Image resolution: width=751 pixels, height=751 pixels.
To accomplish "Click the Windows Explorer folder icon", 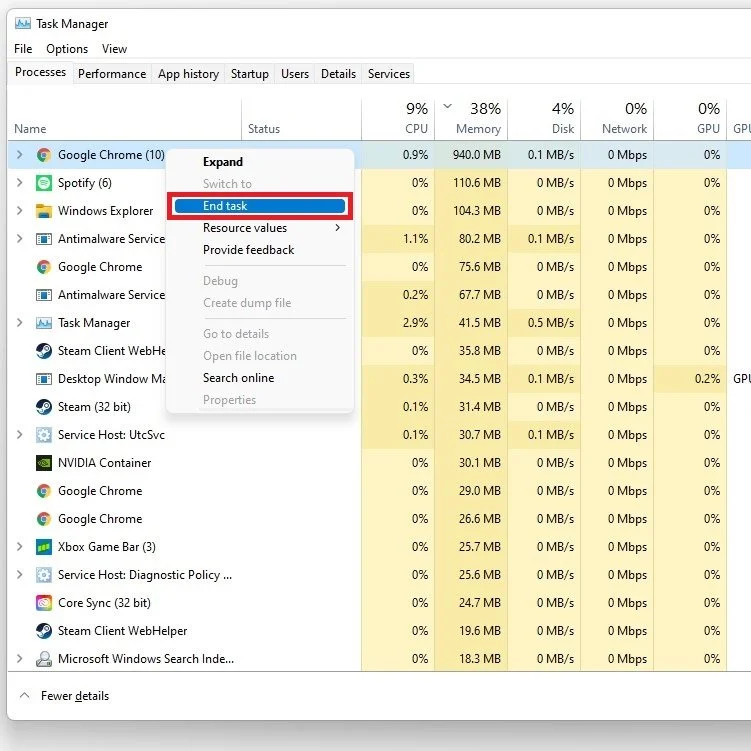I will [44, 211].
